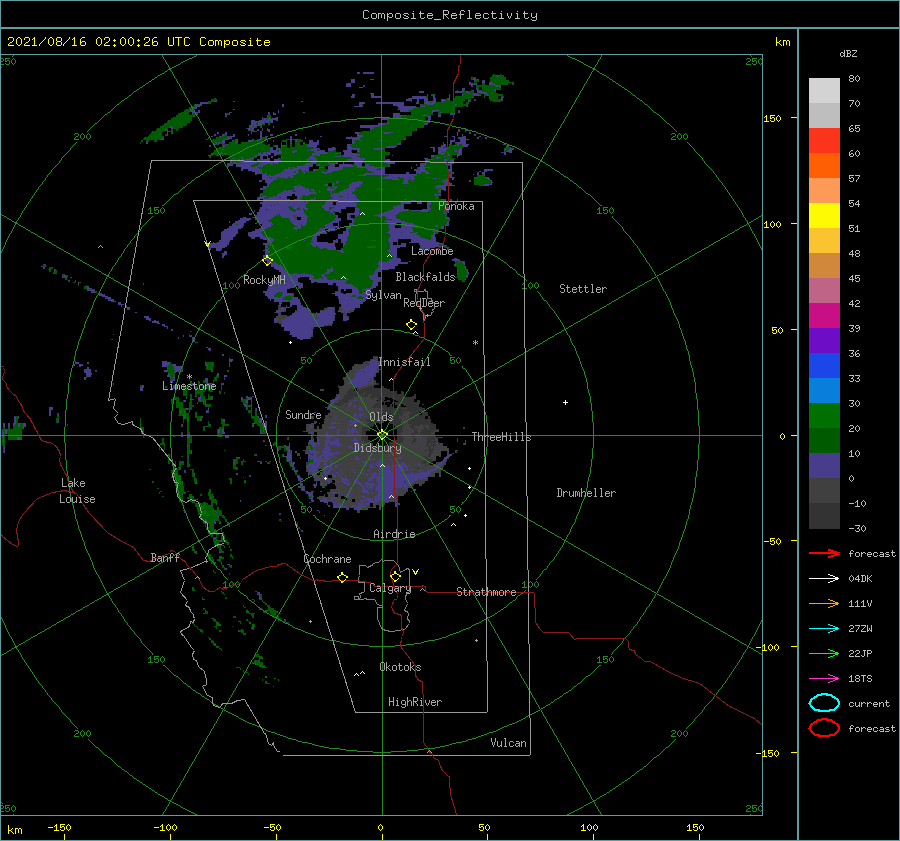Click the -150 x-axis tick label
Image resolution: width=900 pixels, height=841 pixels.
[x=59, y=827]
